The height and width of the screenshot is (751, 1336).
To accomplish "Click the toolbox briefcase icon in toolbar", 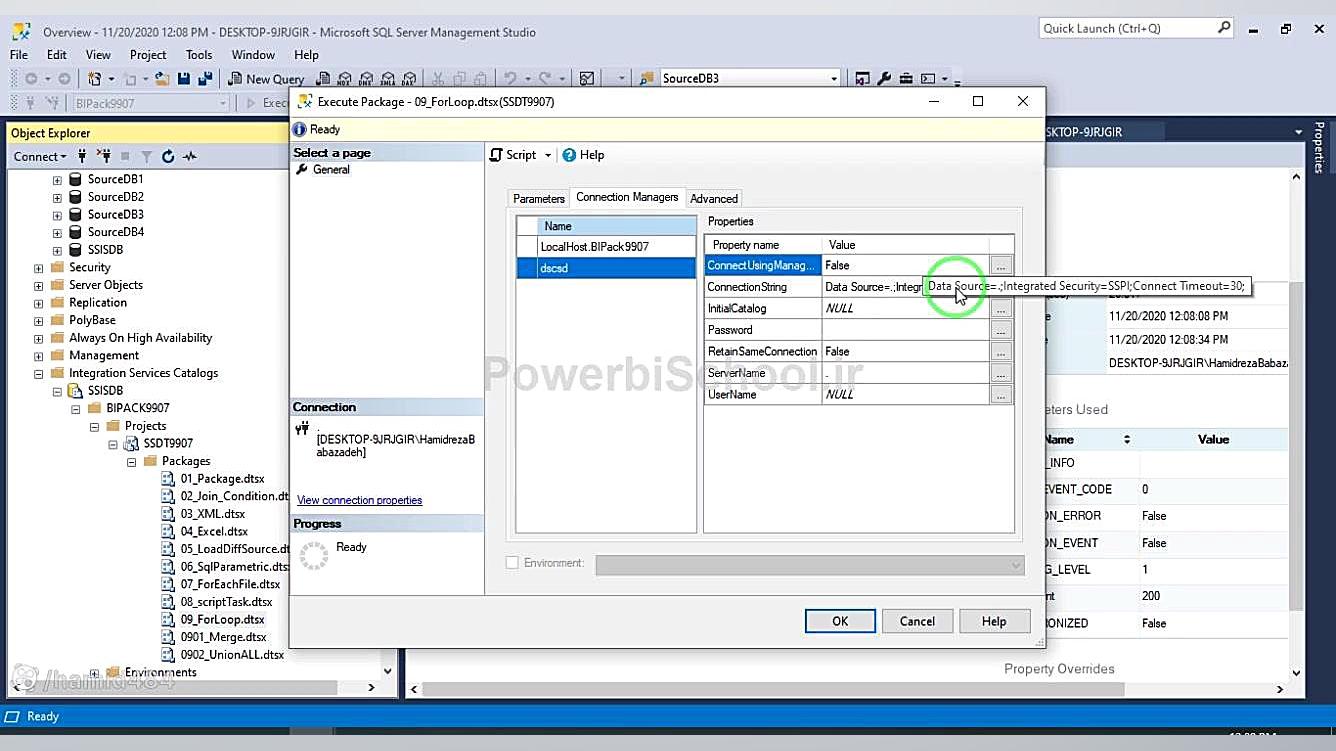I will [906, 79].
